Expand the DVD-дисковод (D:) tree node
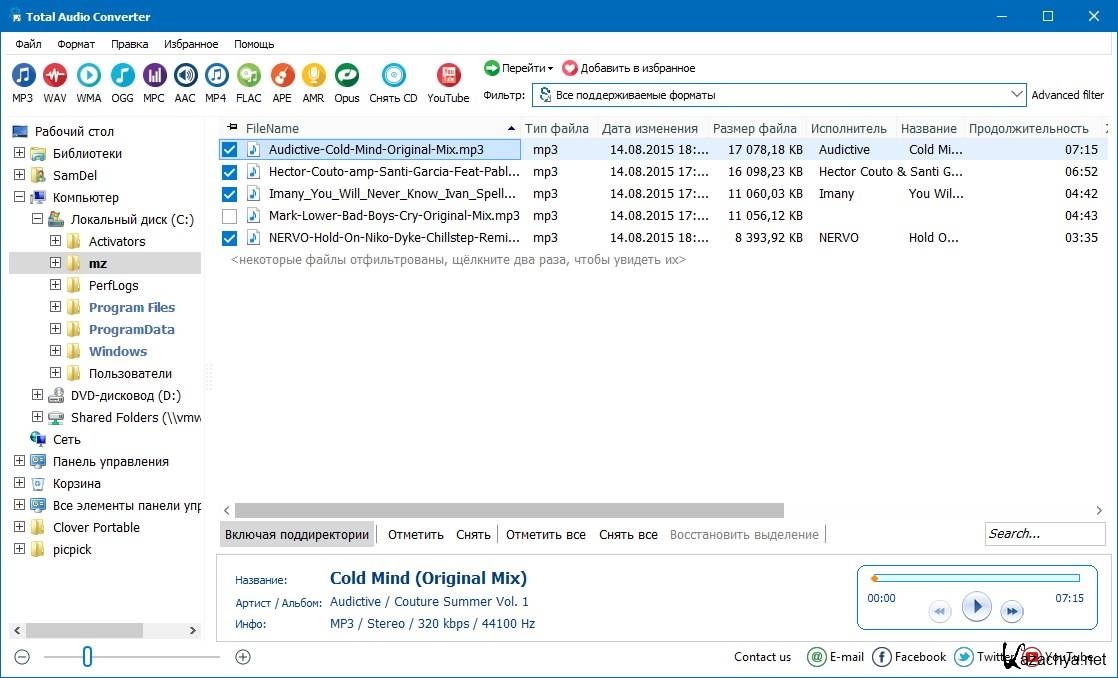Viewport: 1118px width, 678px height. point(37,396)
